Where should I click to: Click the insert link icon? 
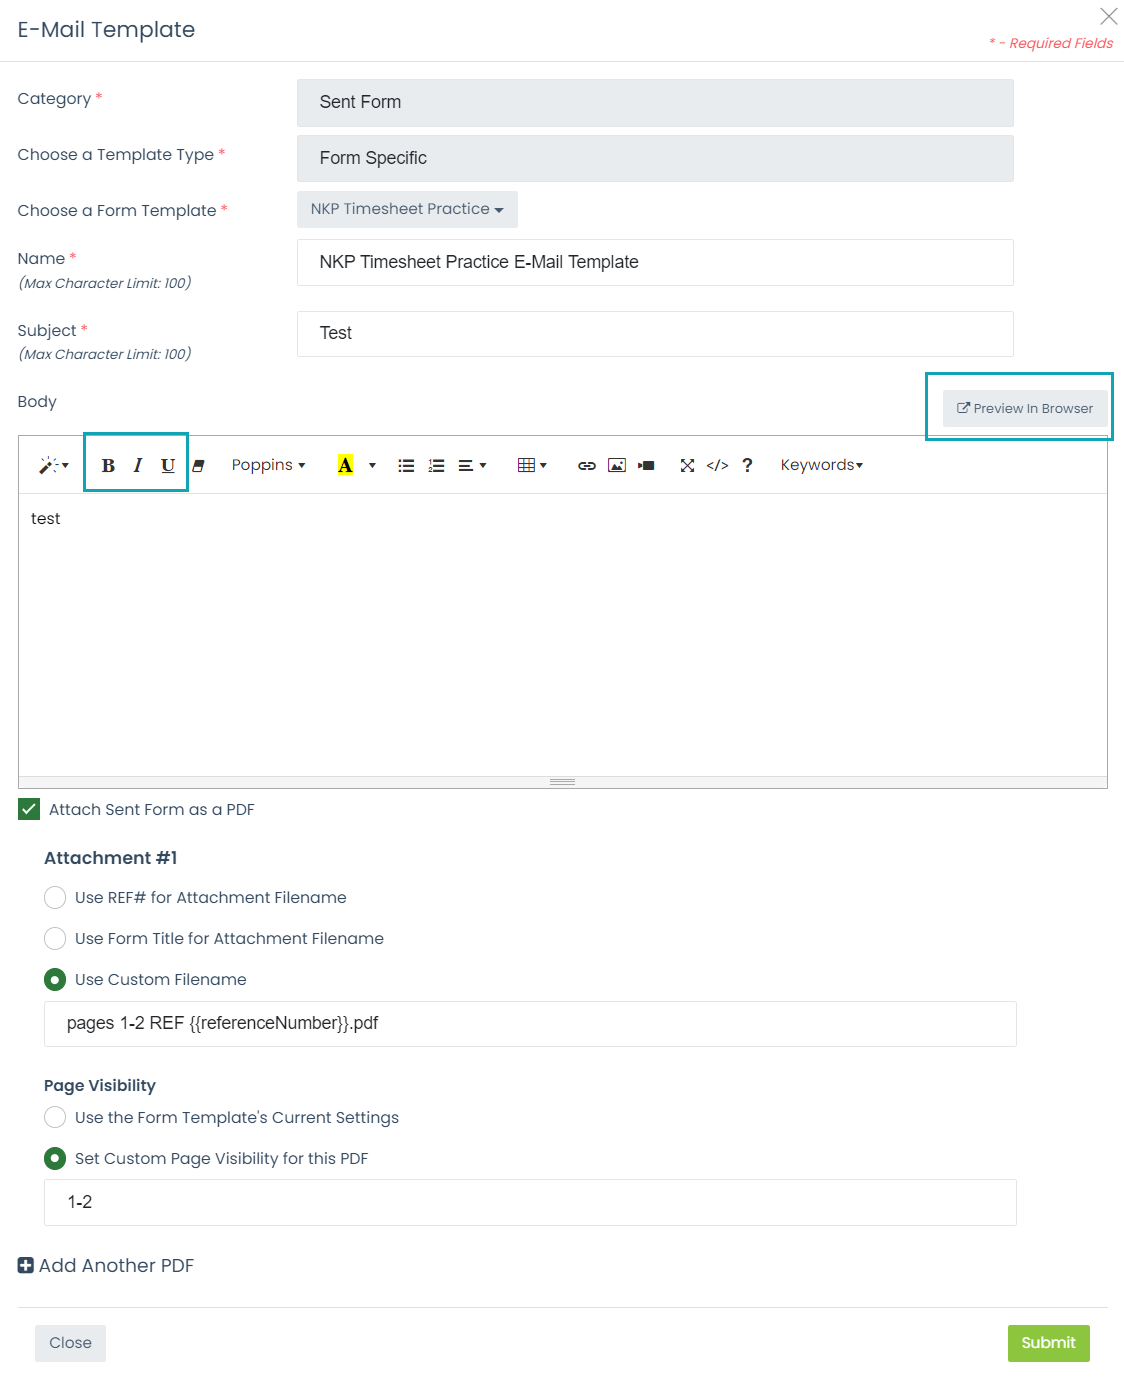point(587,465)
